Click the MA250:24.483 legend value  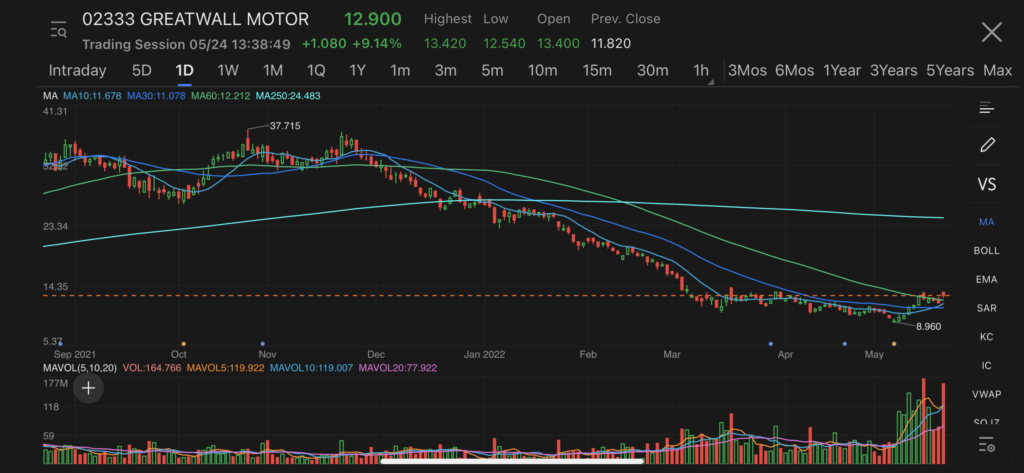tap(288, 96)
